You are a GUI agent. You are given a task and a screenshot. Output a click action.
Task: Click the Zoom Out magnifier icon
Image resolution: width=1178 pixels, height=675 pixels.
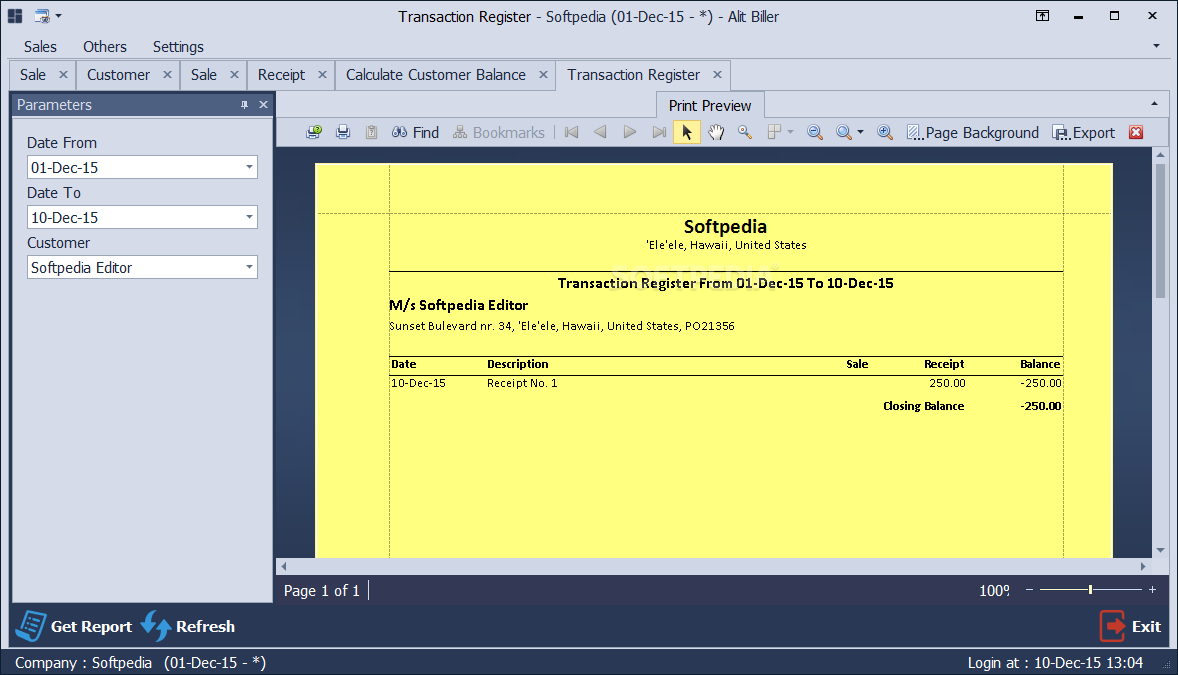tap(814, 132)
